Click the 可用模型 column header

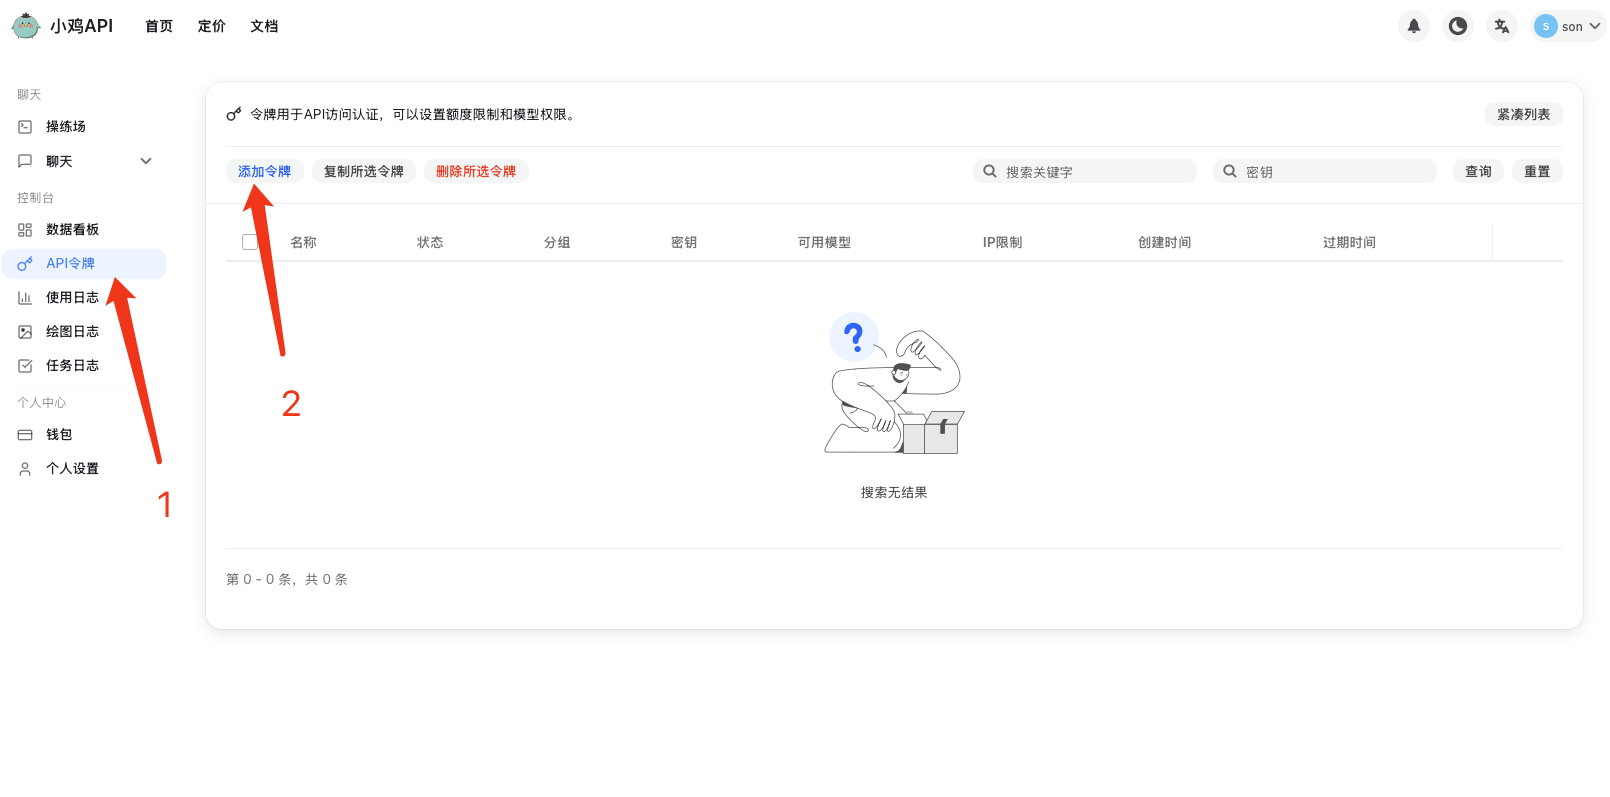824,242
